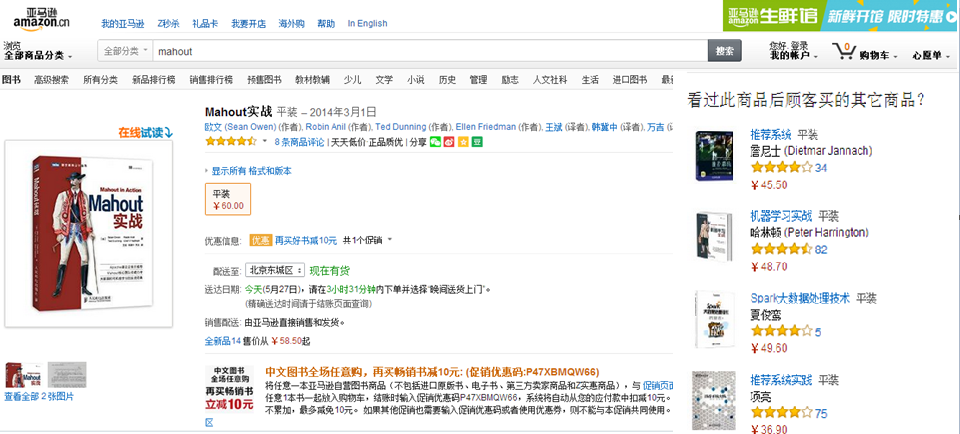Share via the green WeChat icon
960x434 pixels.
pyautogui.click(x=435, y=142)
